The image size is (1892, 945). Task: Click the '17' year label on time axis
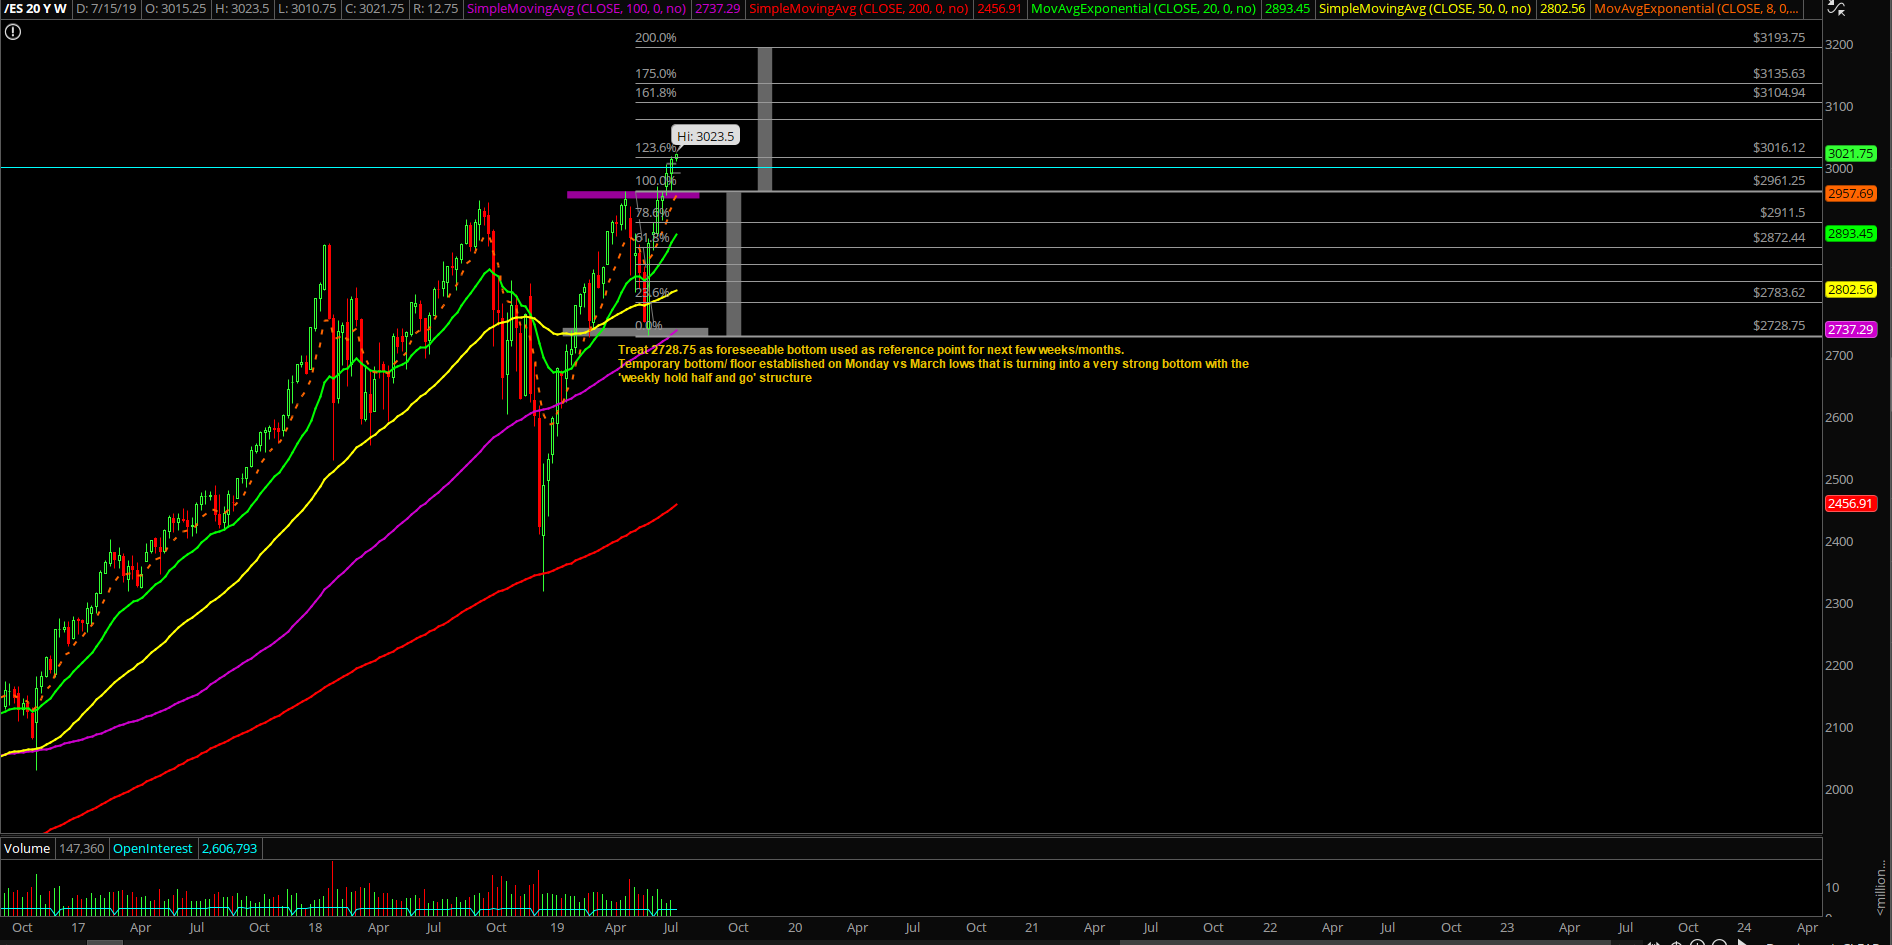[78, 928]
